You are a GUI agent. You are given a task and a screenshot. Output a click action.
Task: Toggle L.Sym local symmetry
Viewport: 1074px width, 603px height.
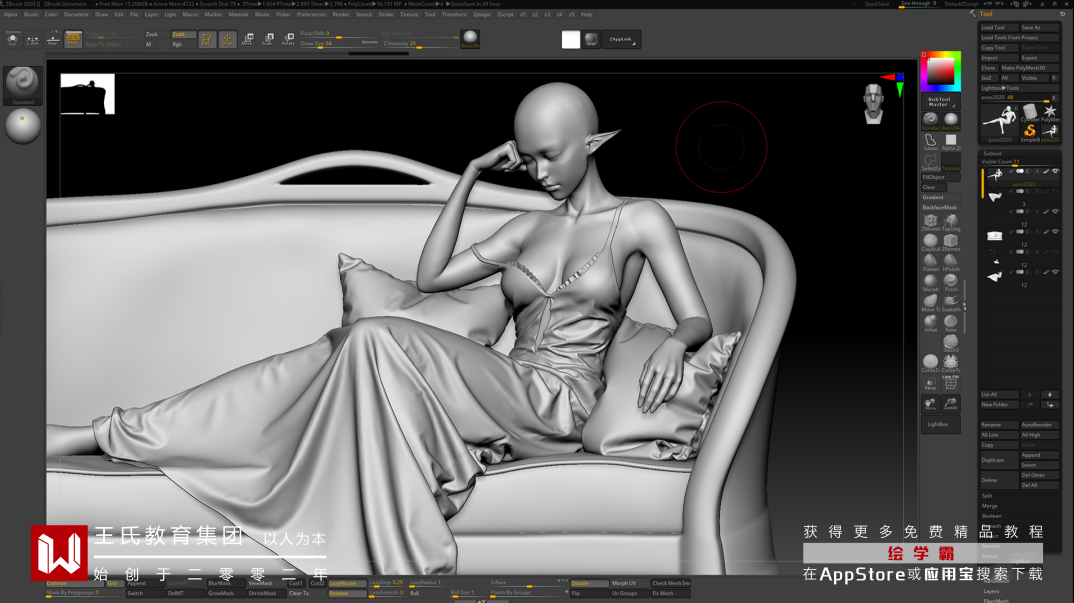click(x=32, y=39)
